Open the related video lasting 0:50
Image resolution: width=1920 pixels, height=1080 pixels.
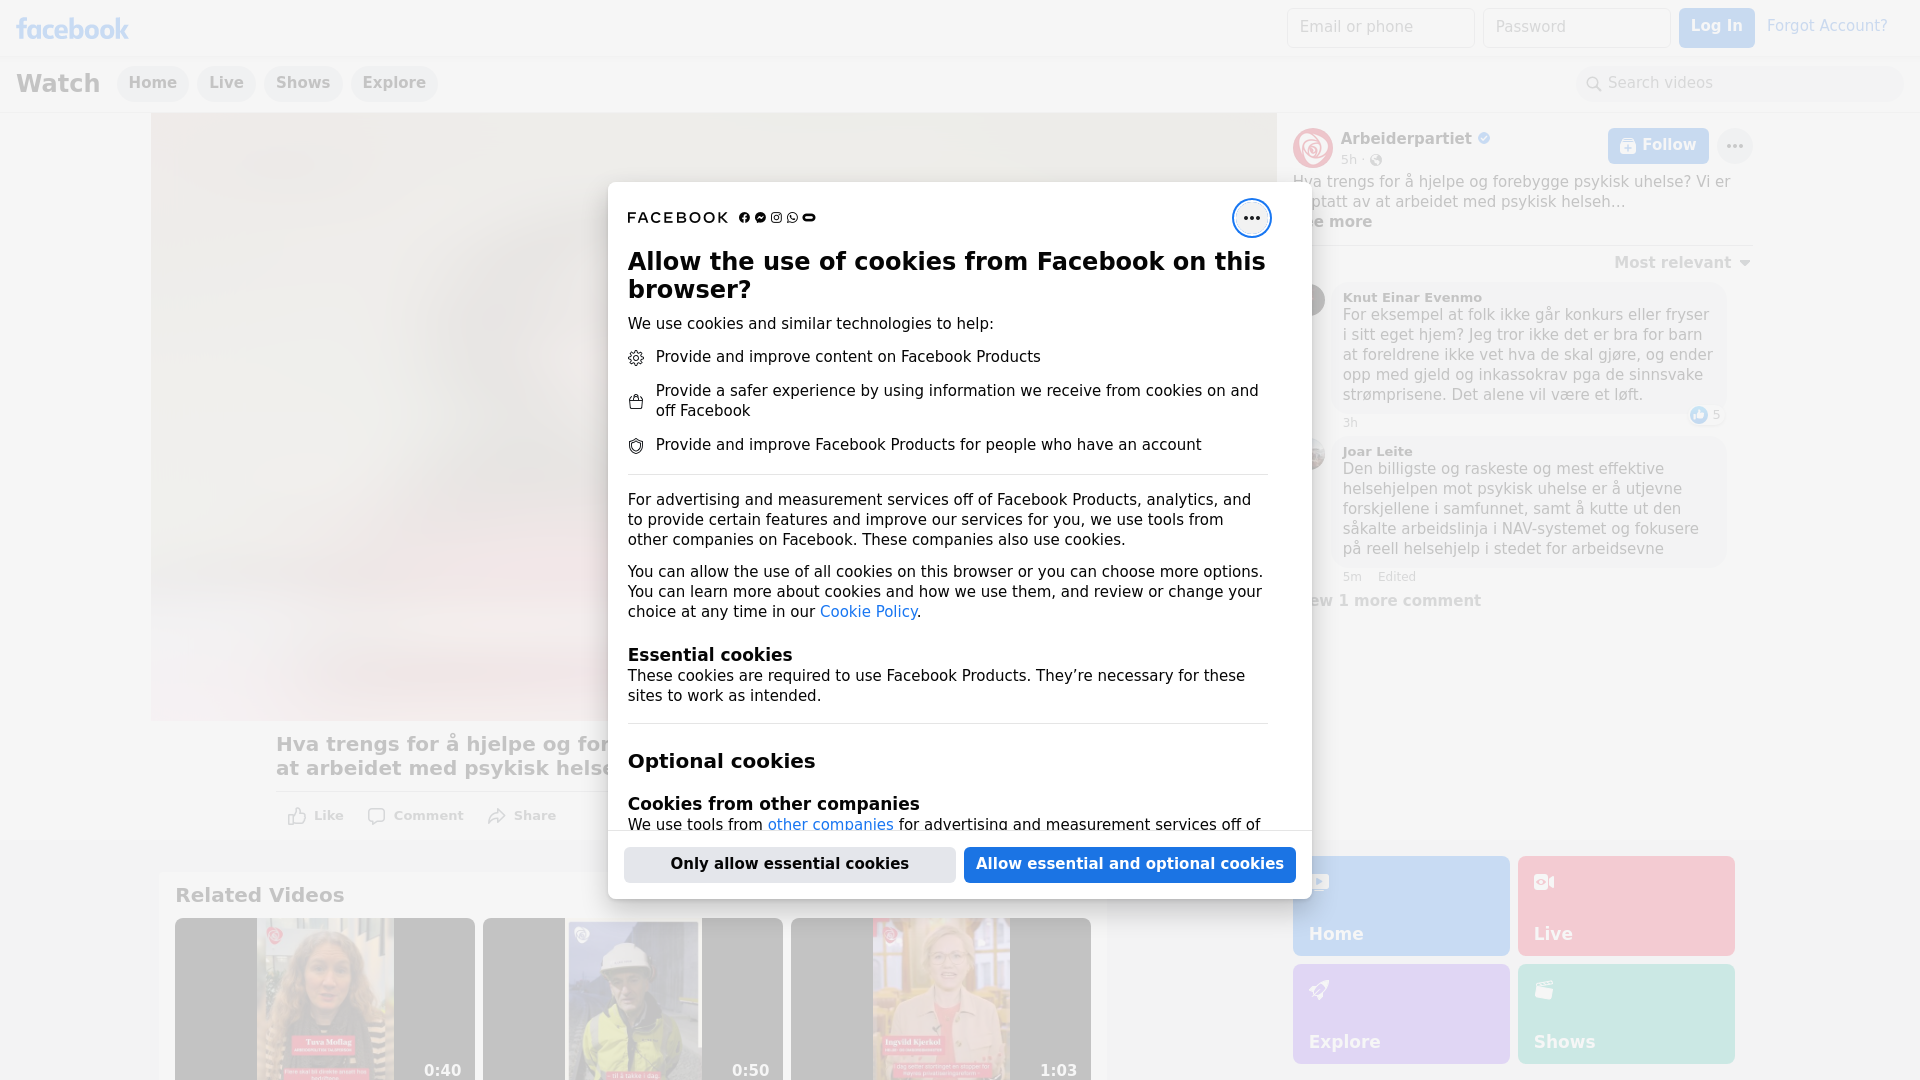click(x=633, y=999)
